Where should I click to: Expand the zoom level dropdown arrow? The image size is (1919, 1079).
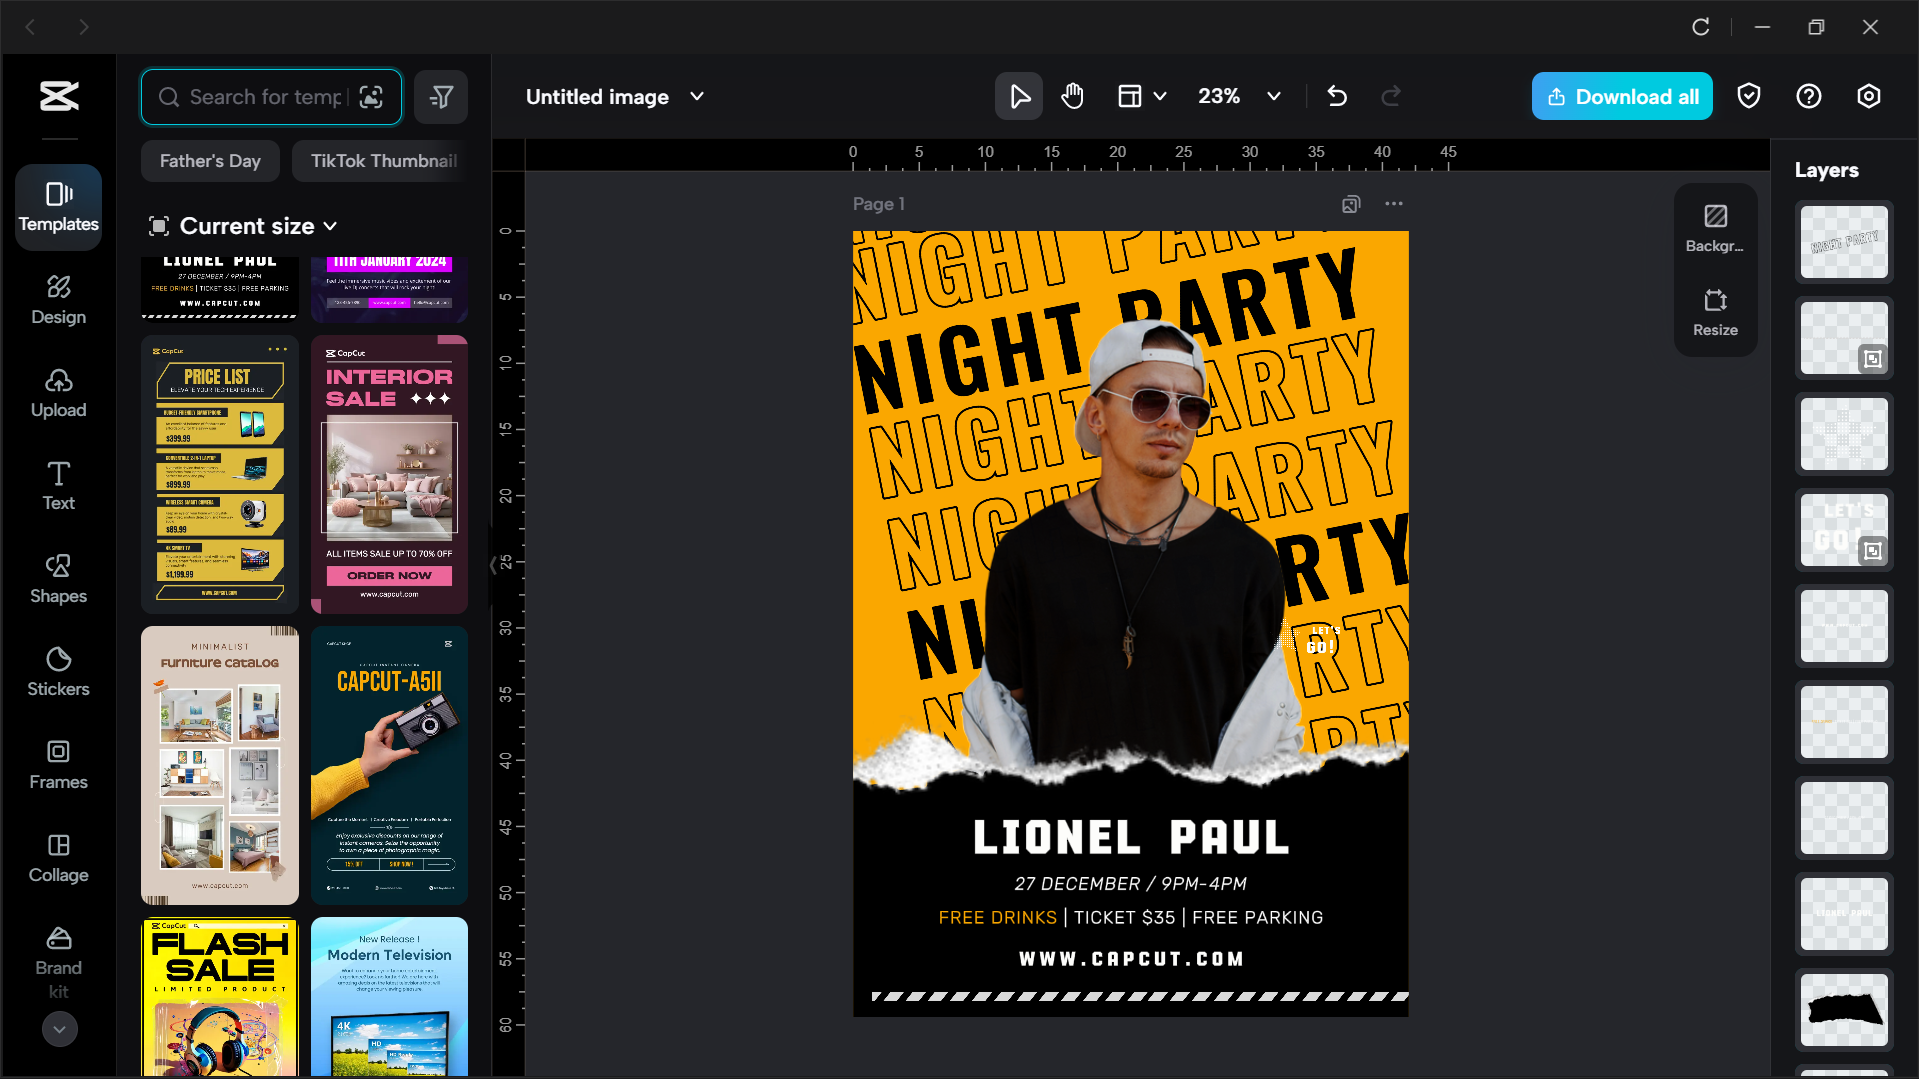click(1274, 96)
